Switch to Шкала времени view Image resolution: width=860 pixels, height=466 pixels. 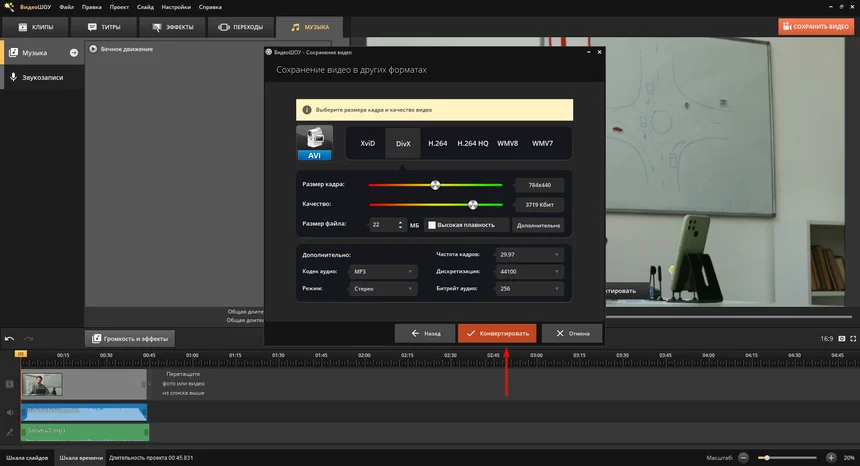tap(81, 458)
